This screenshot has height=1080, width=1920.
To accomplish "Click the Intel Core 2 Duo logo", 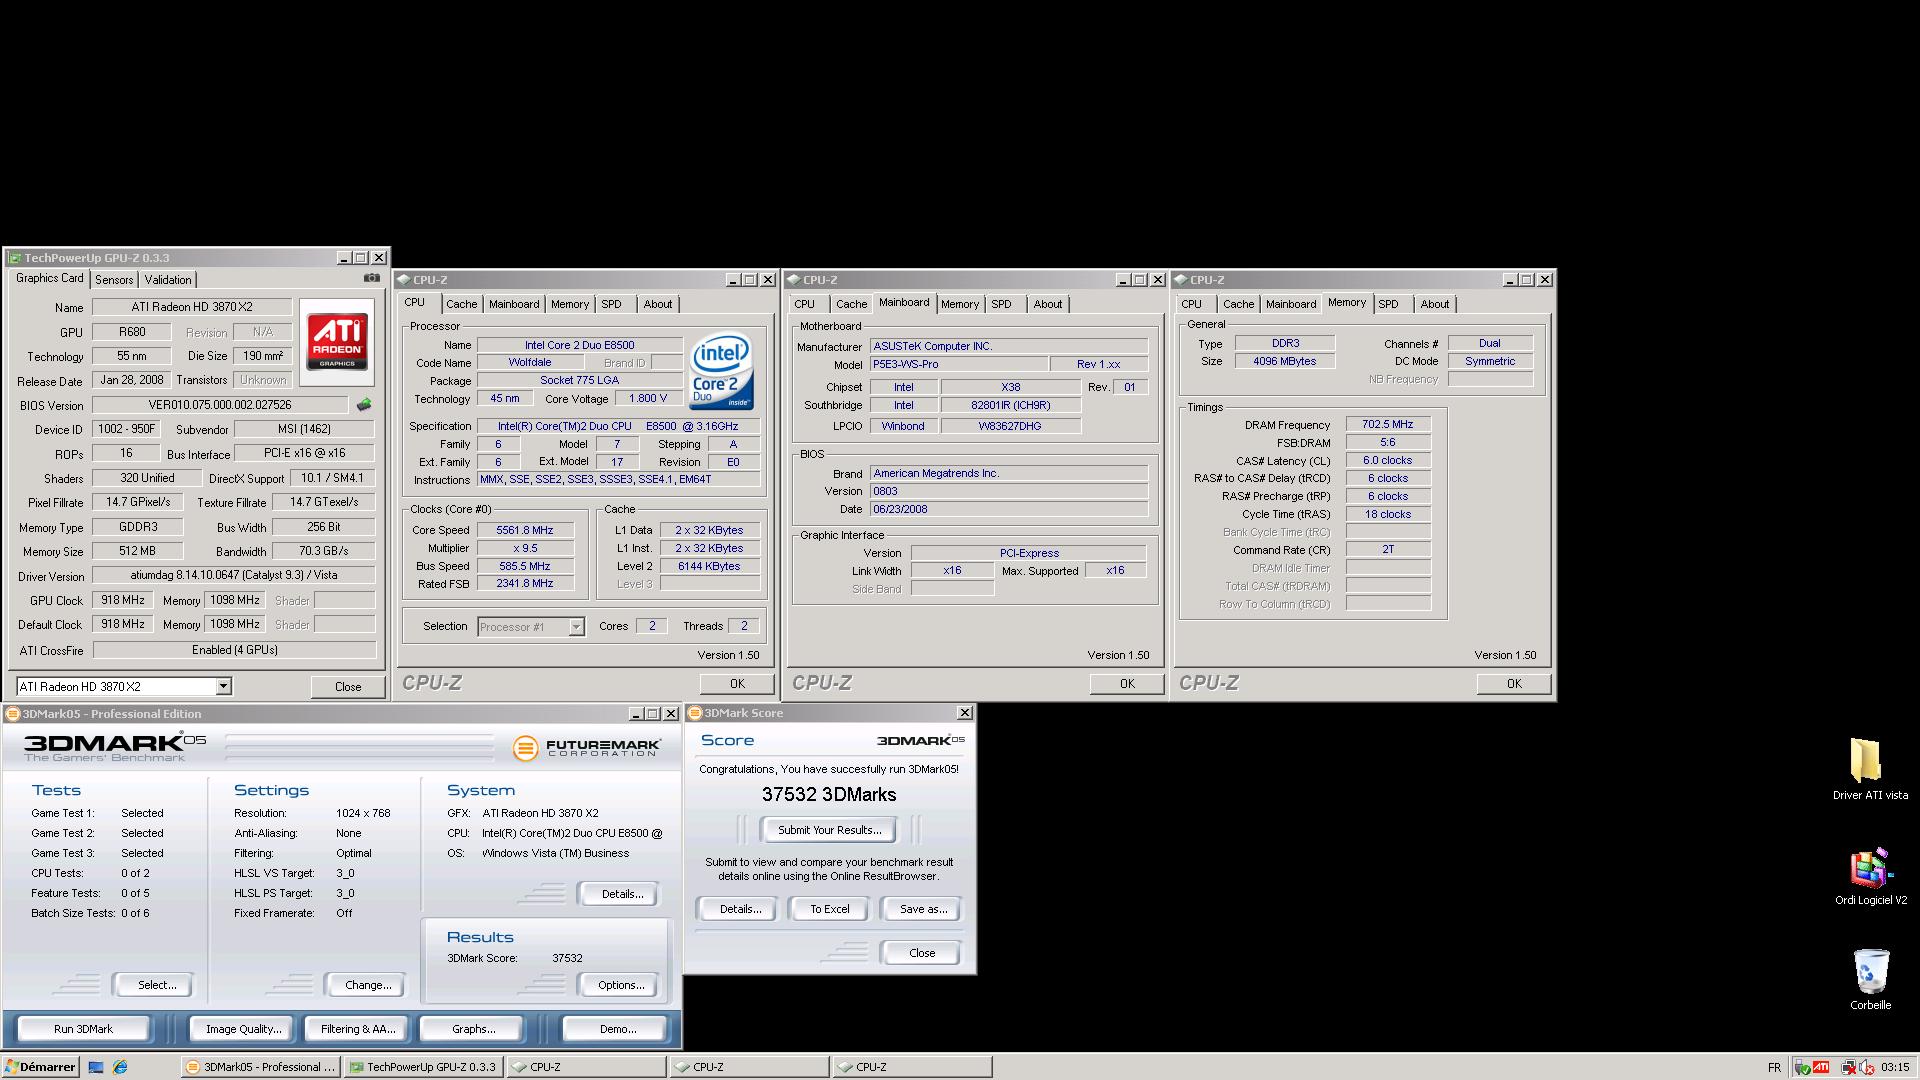I will point(721,370).
